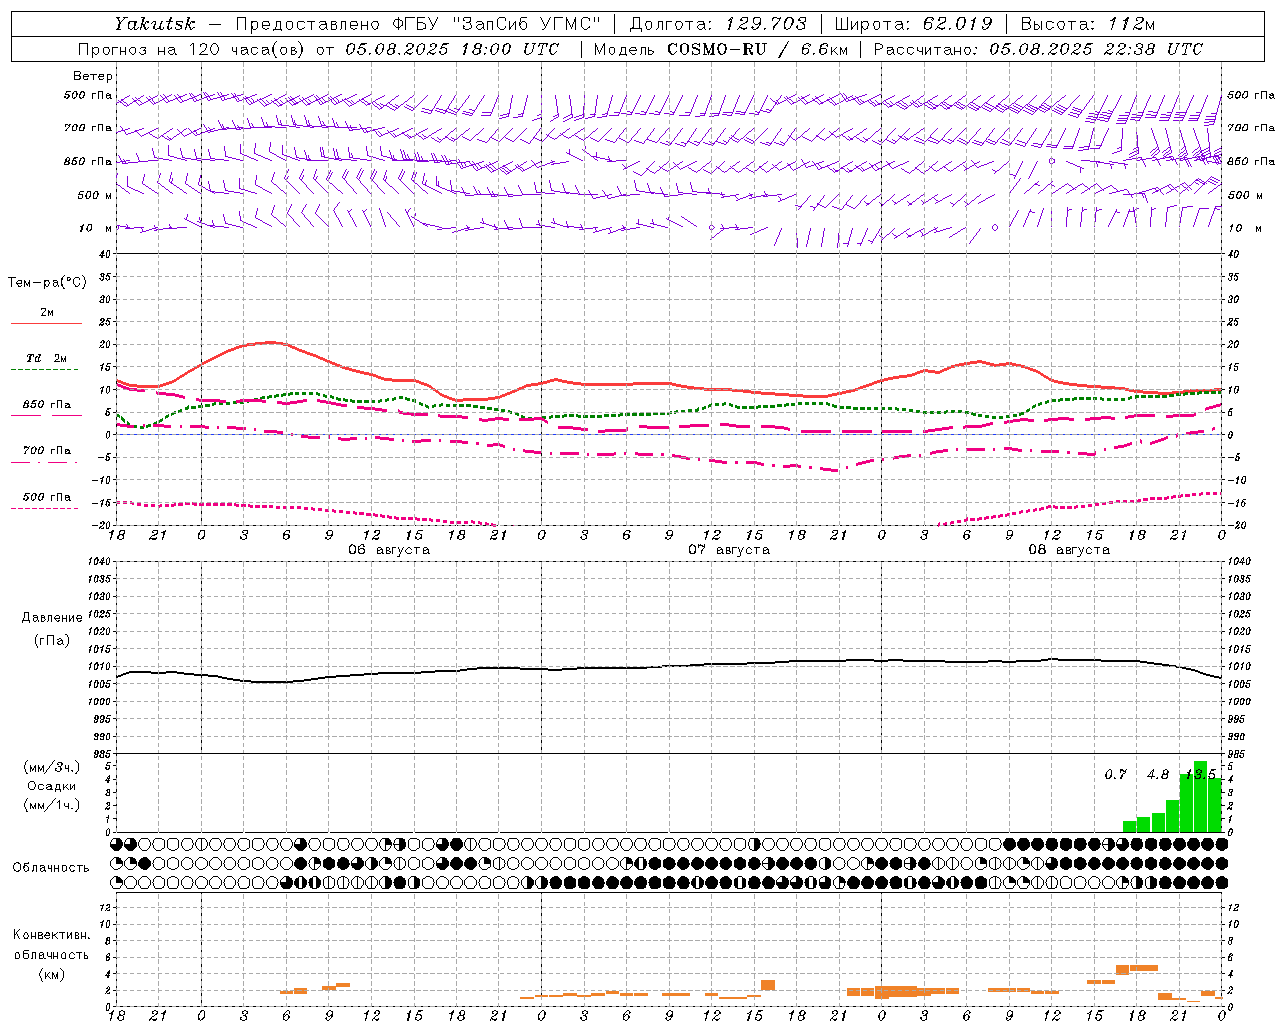Click the 13.5 precipitation total value
This screenshot has height=1024, width=1280.
pyautogui.click(x=1200, y=775)
